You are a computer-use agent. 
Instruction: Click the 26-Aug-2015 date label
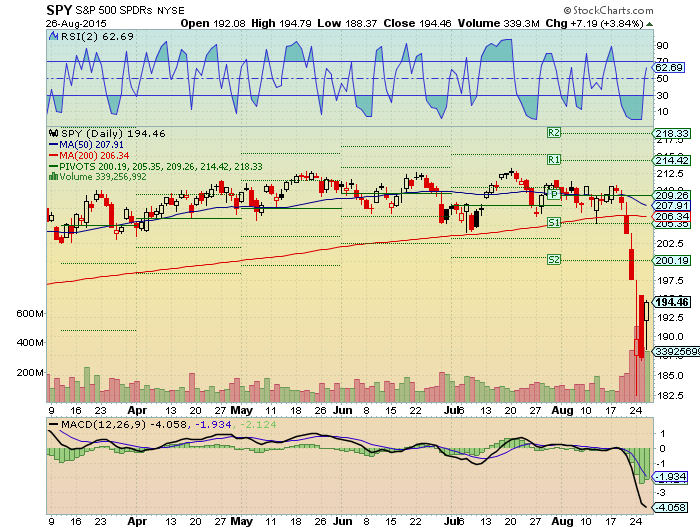click(76, 23)
